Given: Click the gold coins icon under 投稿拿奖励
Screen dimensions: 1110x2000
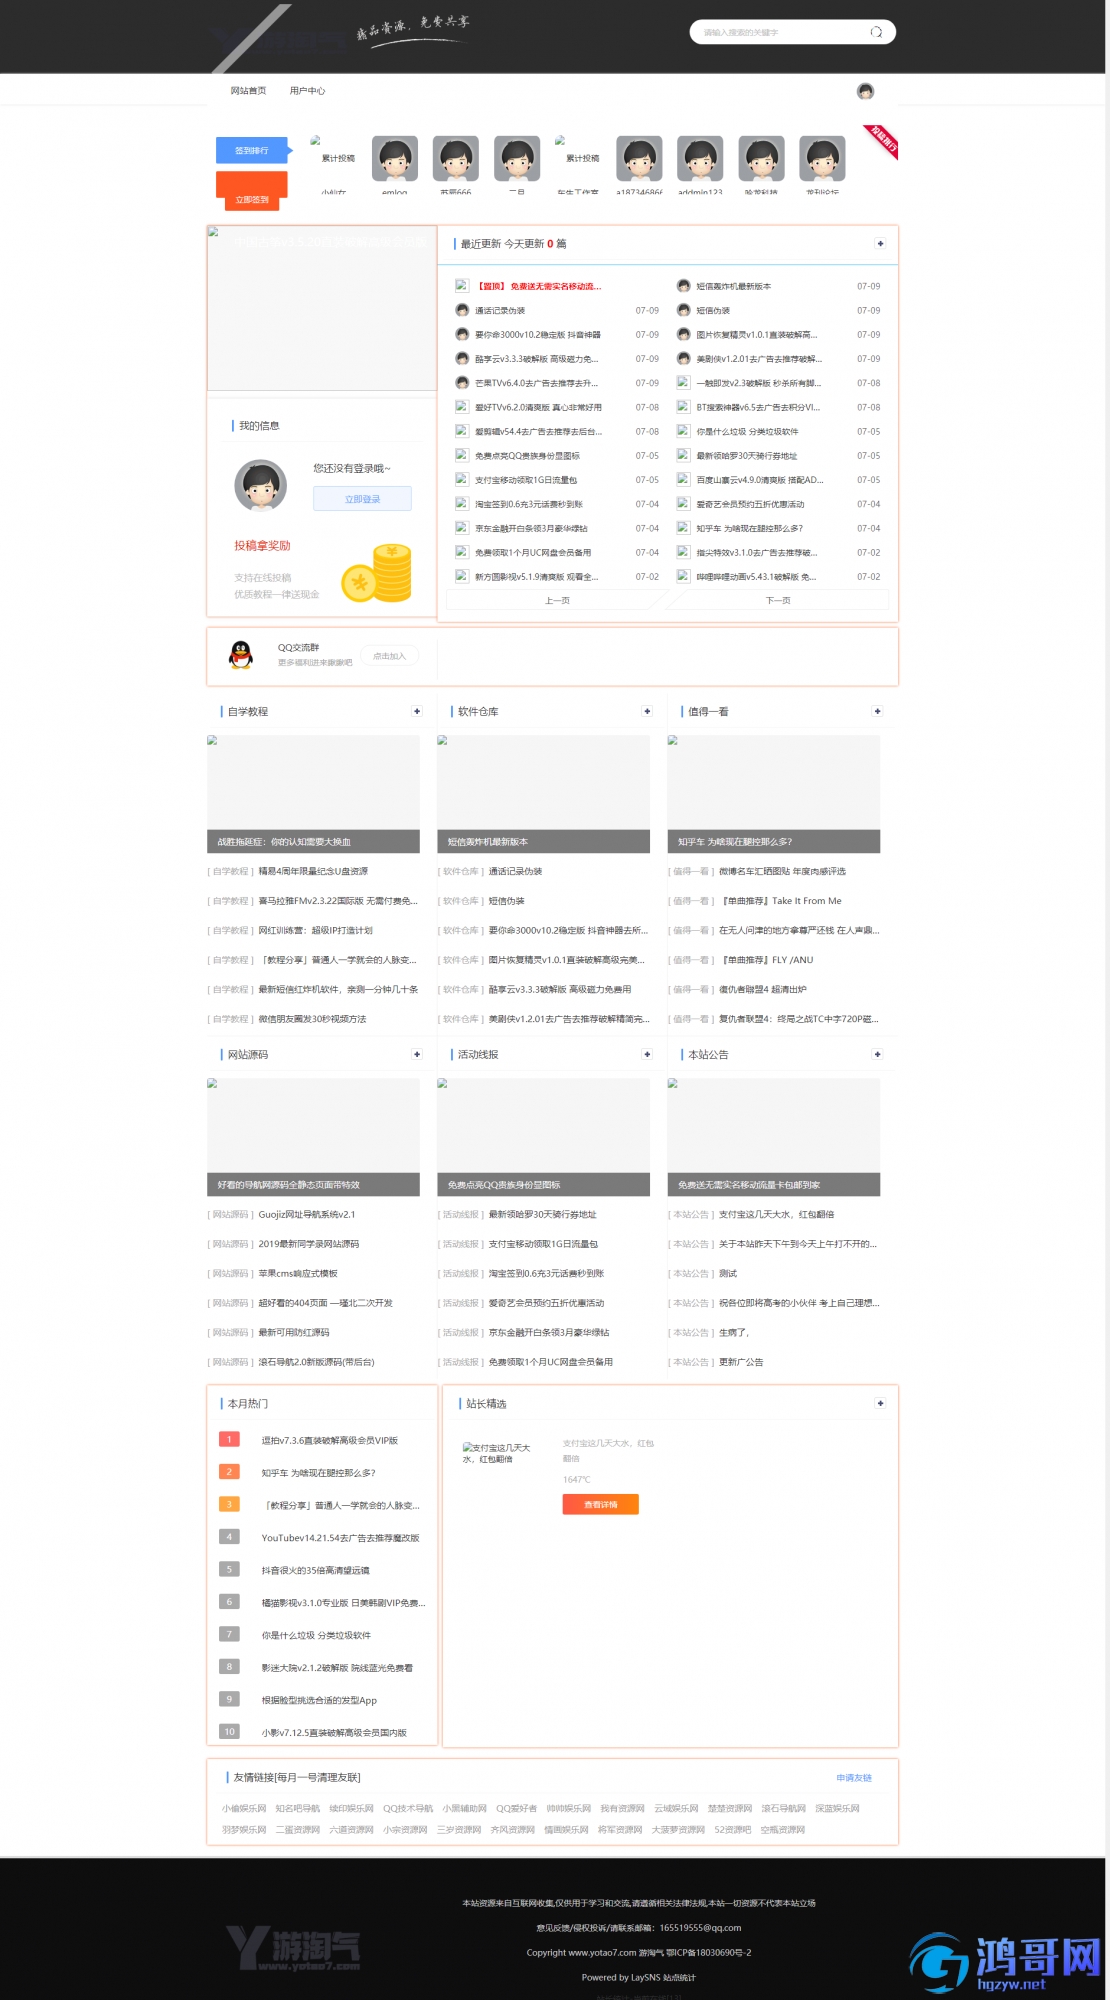Looking at the screenshot, I should (378, 573).
